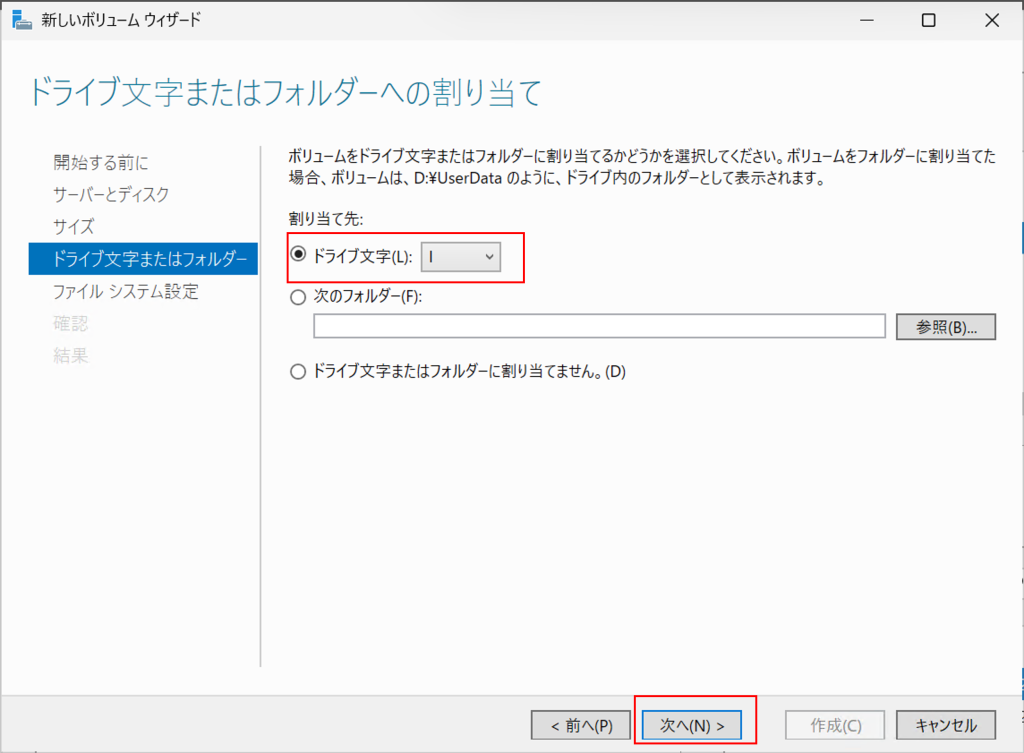Viewport: 1024px width, 753px height.
Task: Minimize the 新しいボリューム ウィザード window
Action: click(867, 20)
